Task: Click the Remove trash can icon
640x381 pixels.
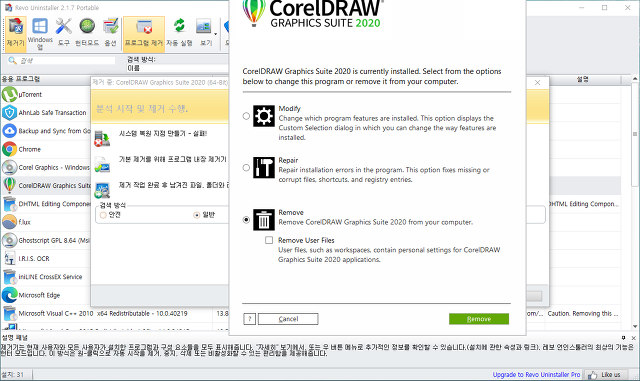Action: coord(264,220)
